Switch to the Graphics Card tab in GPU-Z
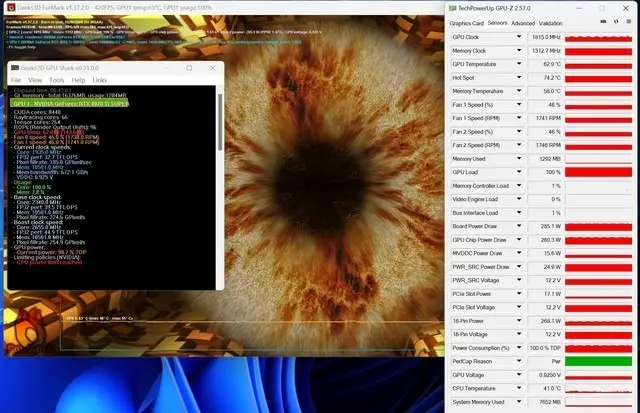Viewport: 640px width, 413px height. (467, 23)
